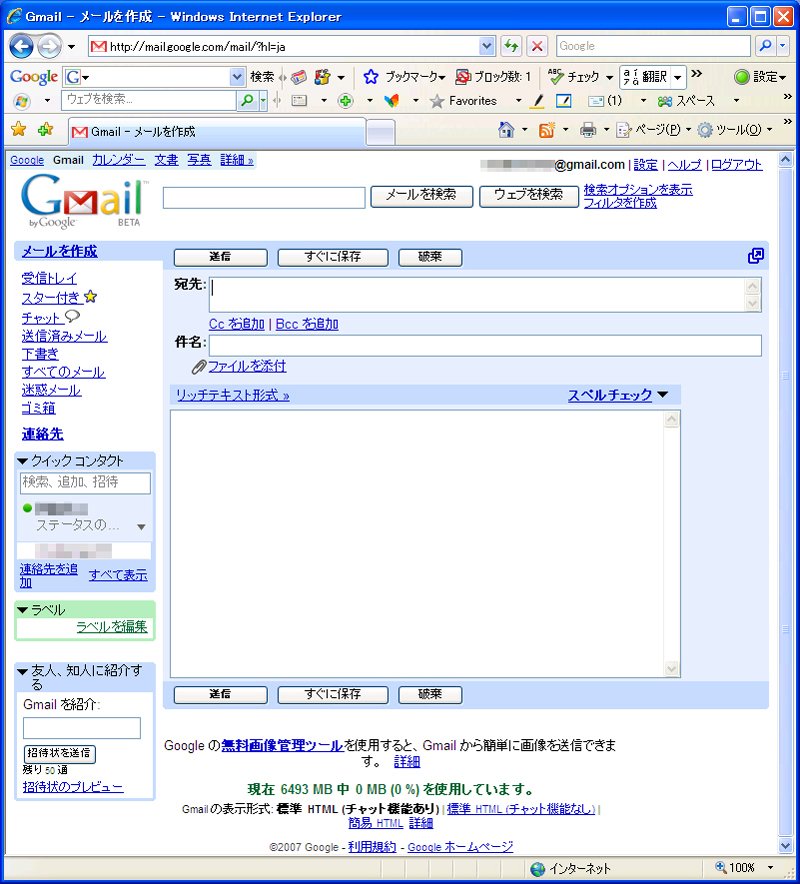Click ログアウト link
This screenshot has width=800, height=884.
click(736, 165)
